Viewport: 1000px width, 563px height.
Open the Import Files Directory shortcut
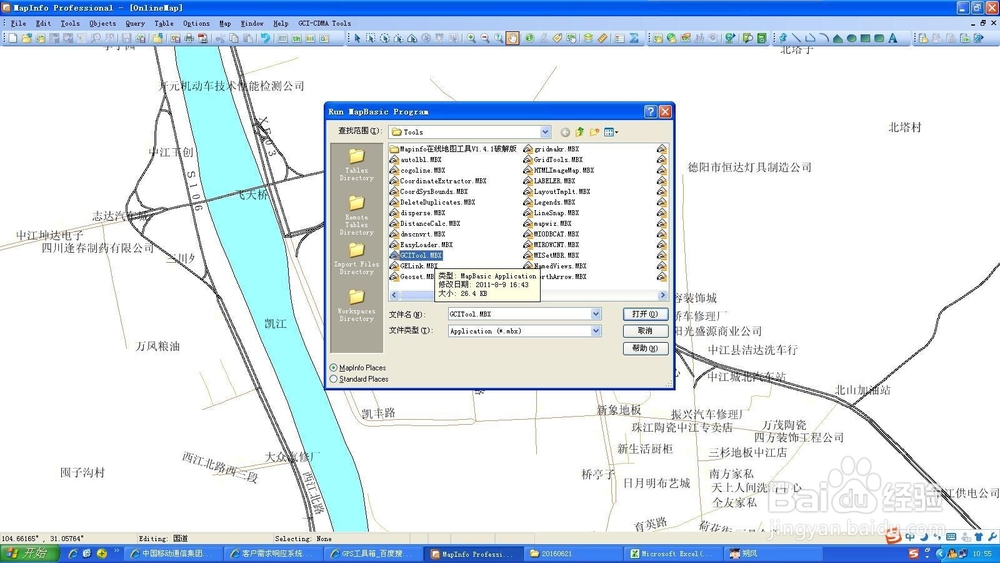pos(357,258)
